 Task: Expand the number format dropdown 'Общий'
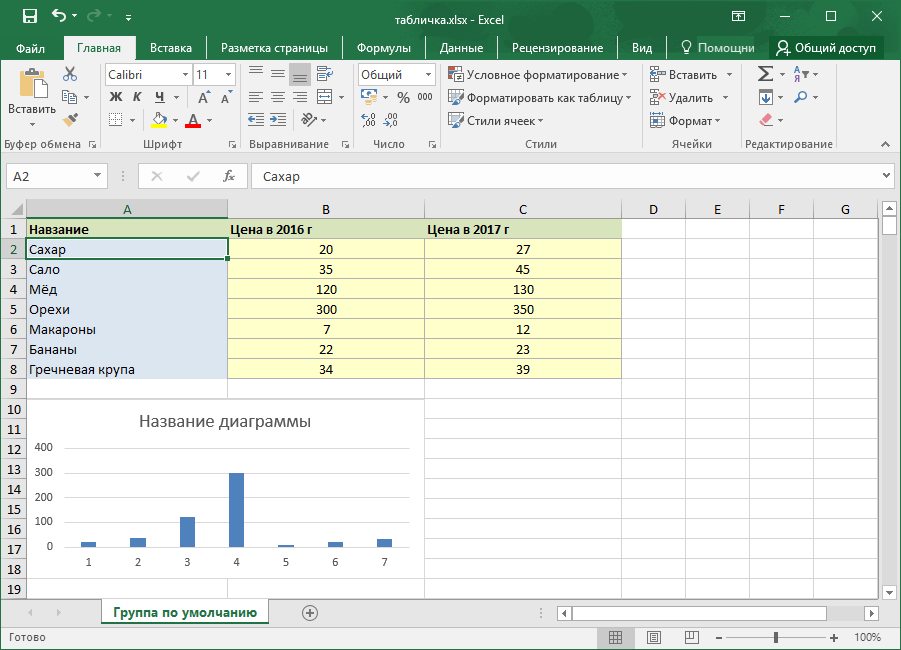(428, 75)
